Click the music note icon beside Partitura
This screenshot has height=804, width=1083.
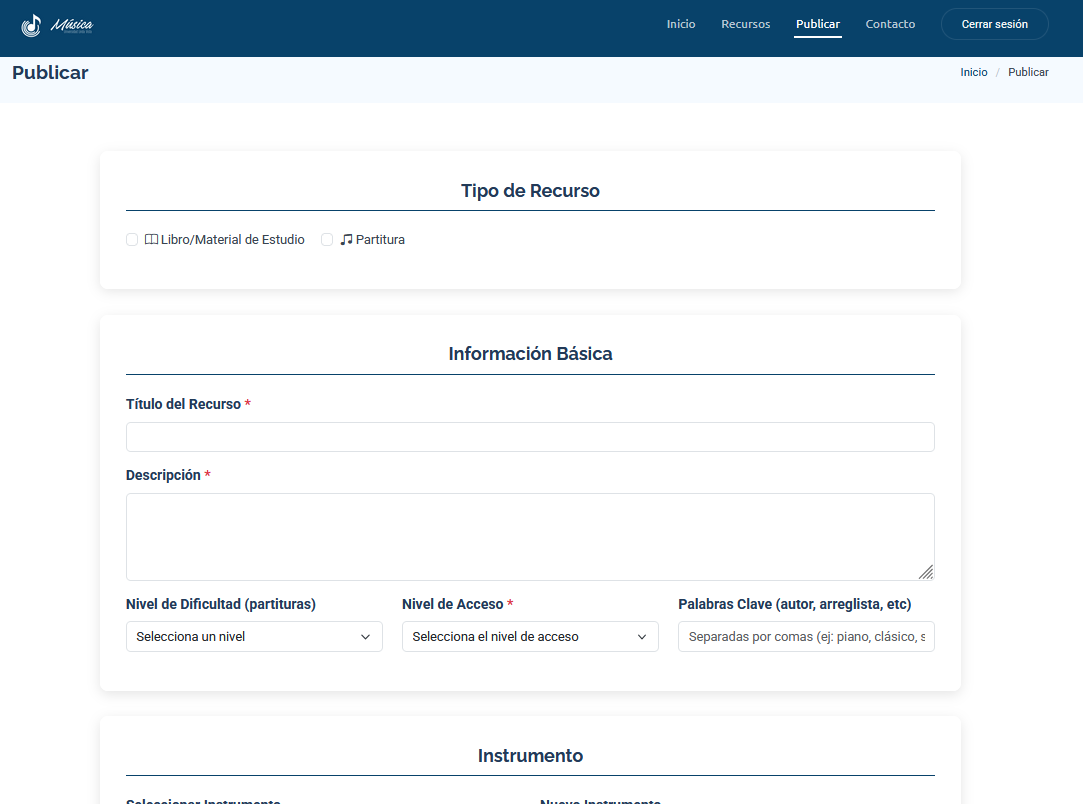pos(346,240)
